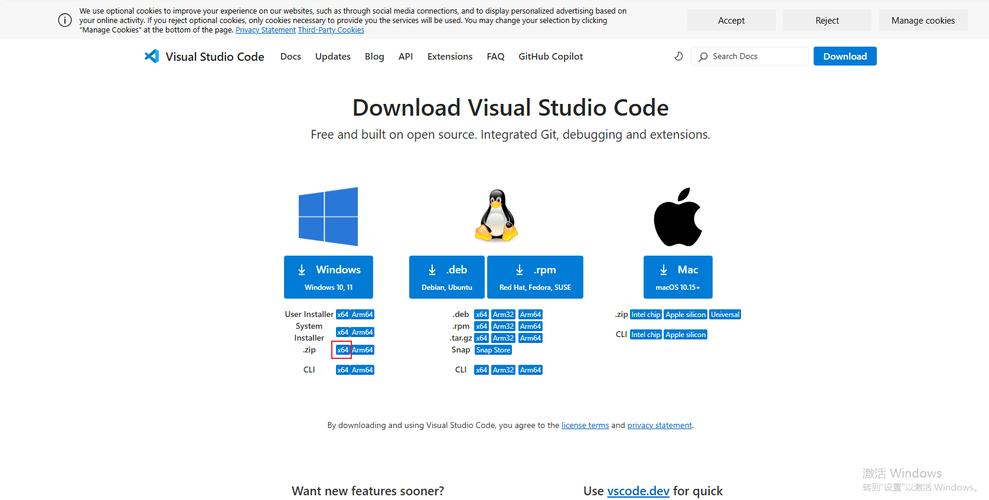
Task: Select Linux .tar.gz Arm32 download
Action: (x=503, y=338)
